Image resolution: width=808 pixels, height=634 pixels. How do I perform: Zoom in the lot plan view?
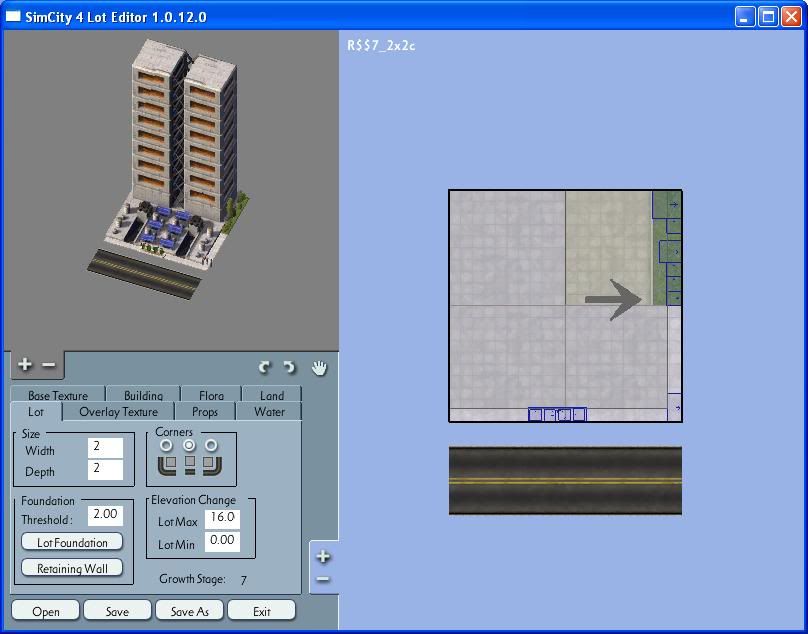323,557
